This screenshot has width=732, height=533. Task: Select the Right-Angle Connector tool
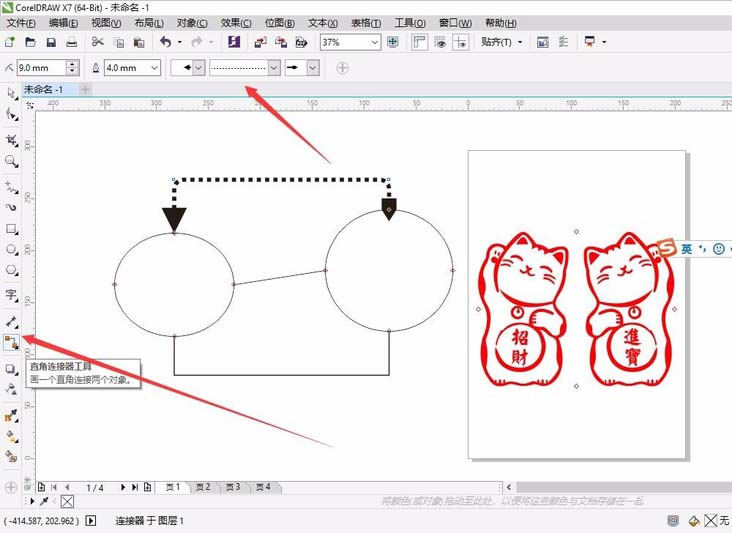click(x=12, y=343)
